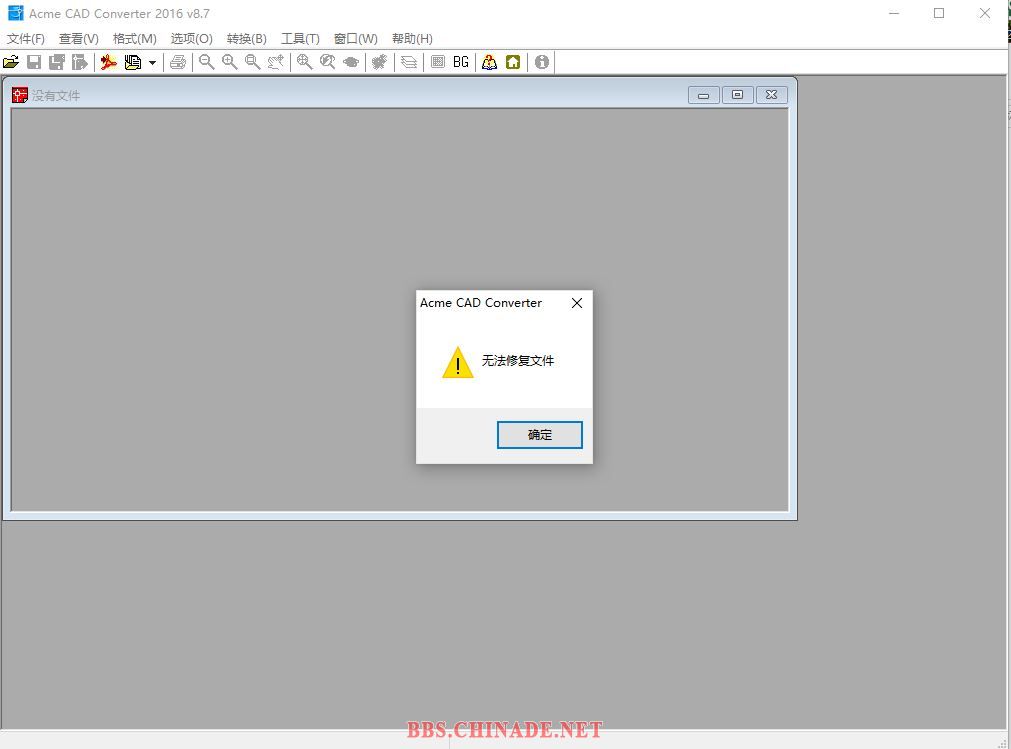This screenshot has height=749, width=1011.
Task: Open the 工具(T) menu
Action: click(x=300, y=39)
